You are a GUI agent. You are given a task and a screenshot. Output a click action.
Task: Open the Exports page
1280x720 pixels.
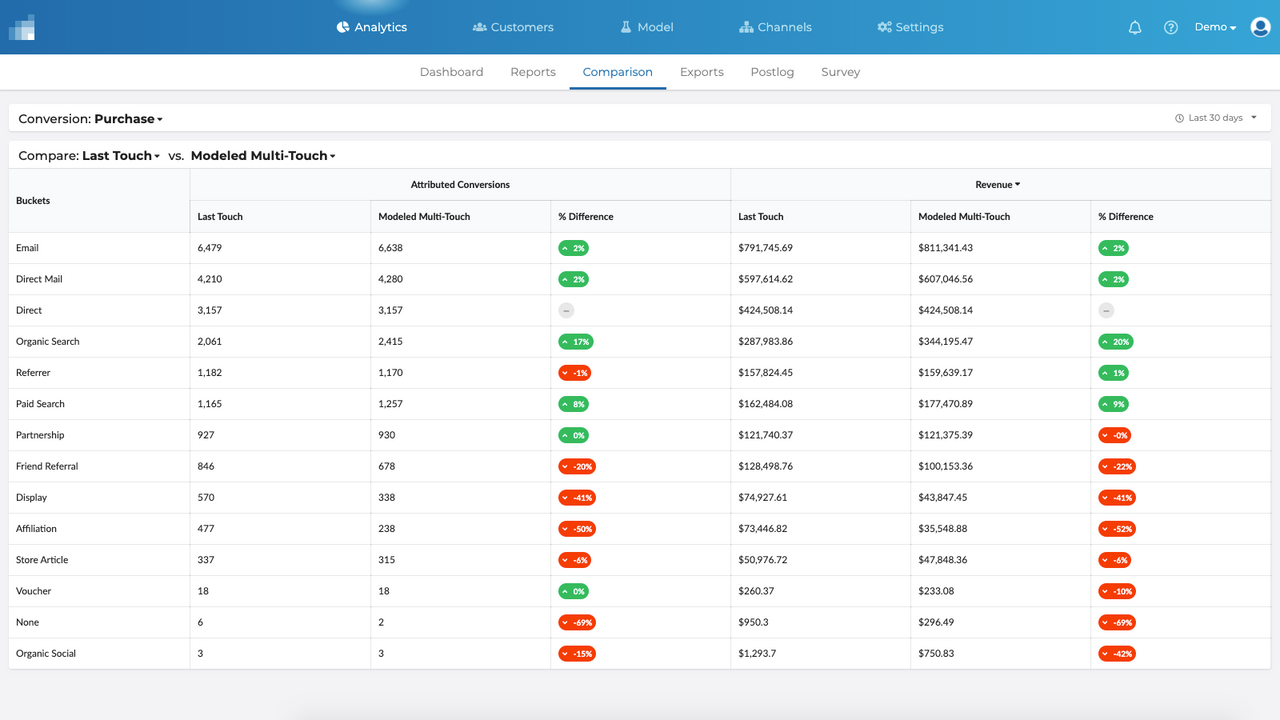701,71
